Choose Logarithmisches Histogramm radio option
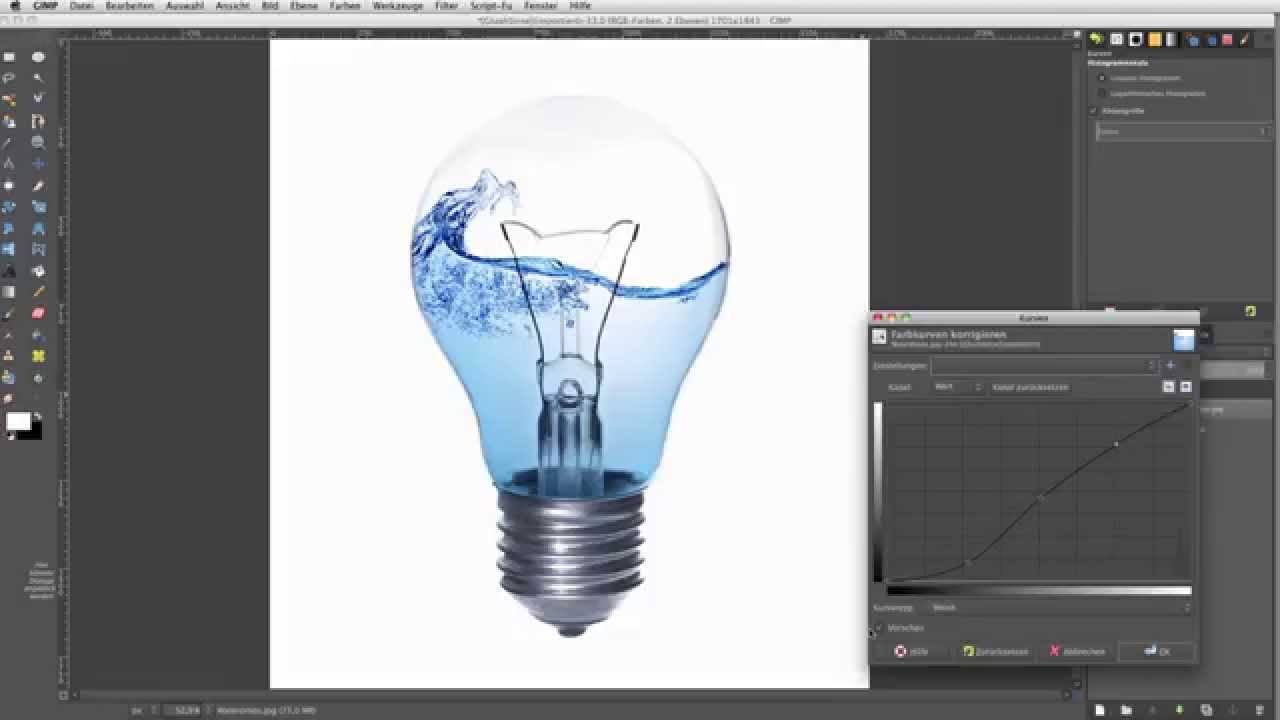The height and width of the screenshot is (720, 1280). click(1102, 93)
